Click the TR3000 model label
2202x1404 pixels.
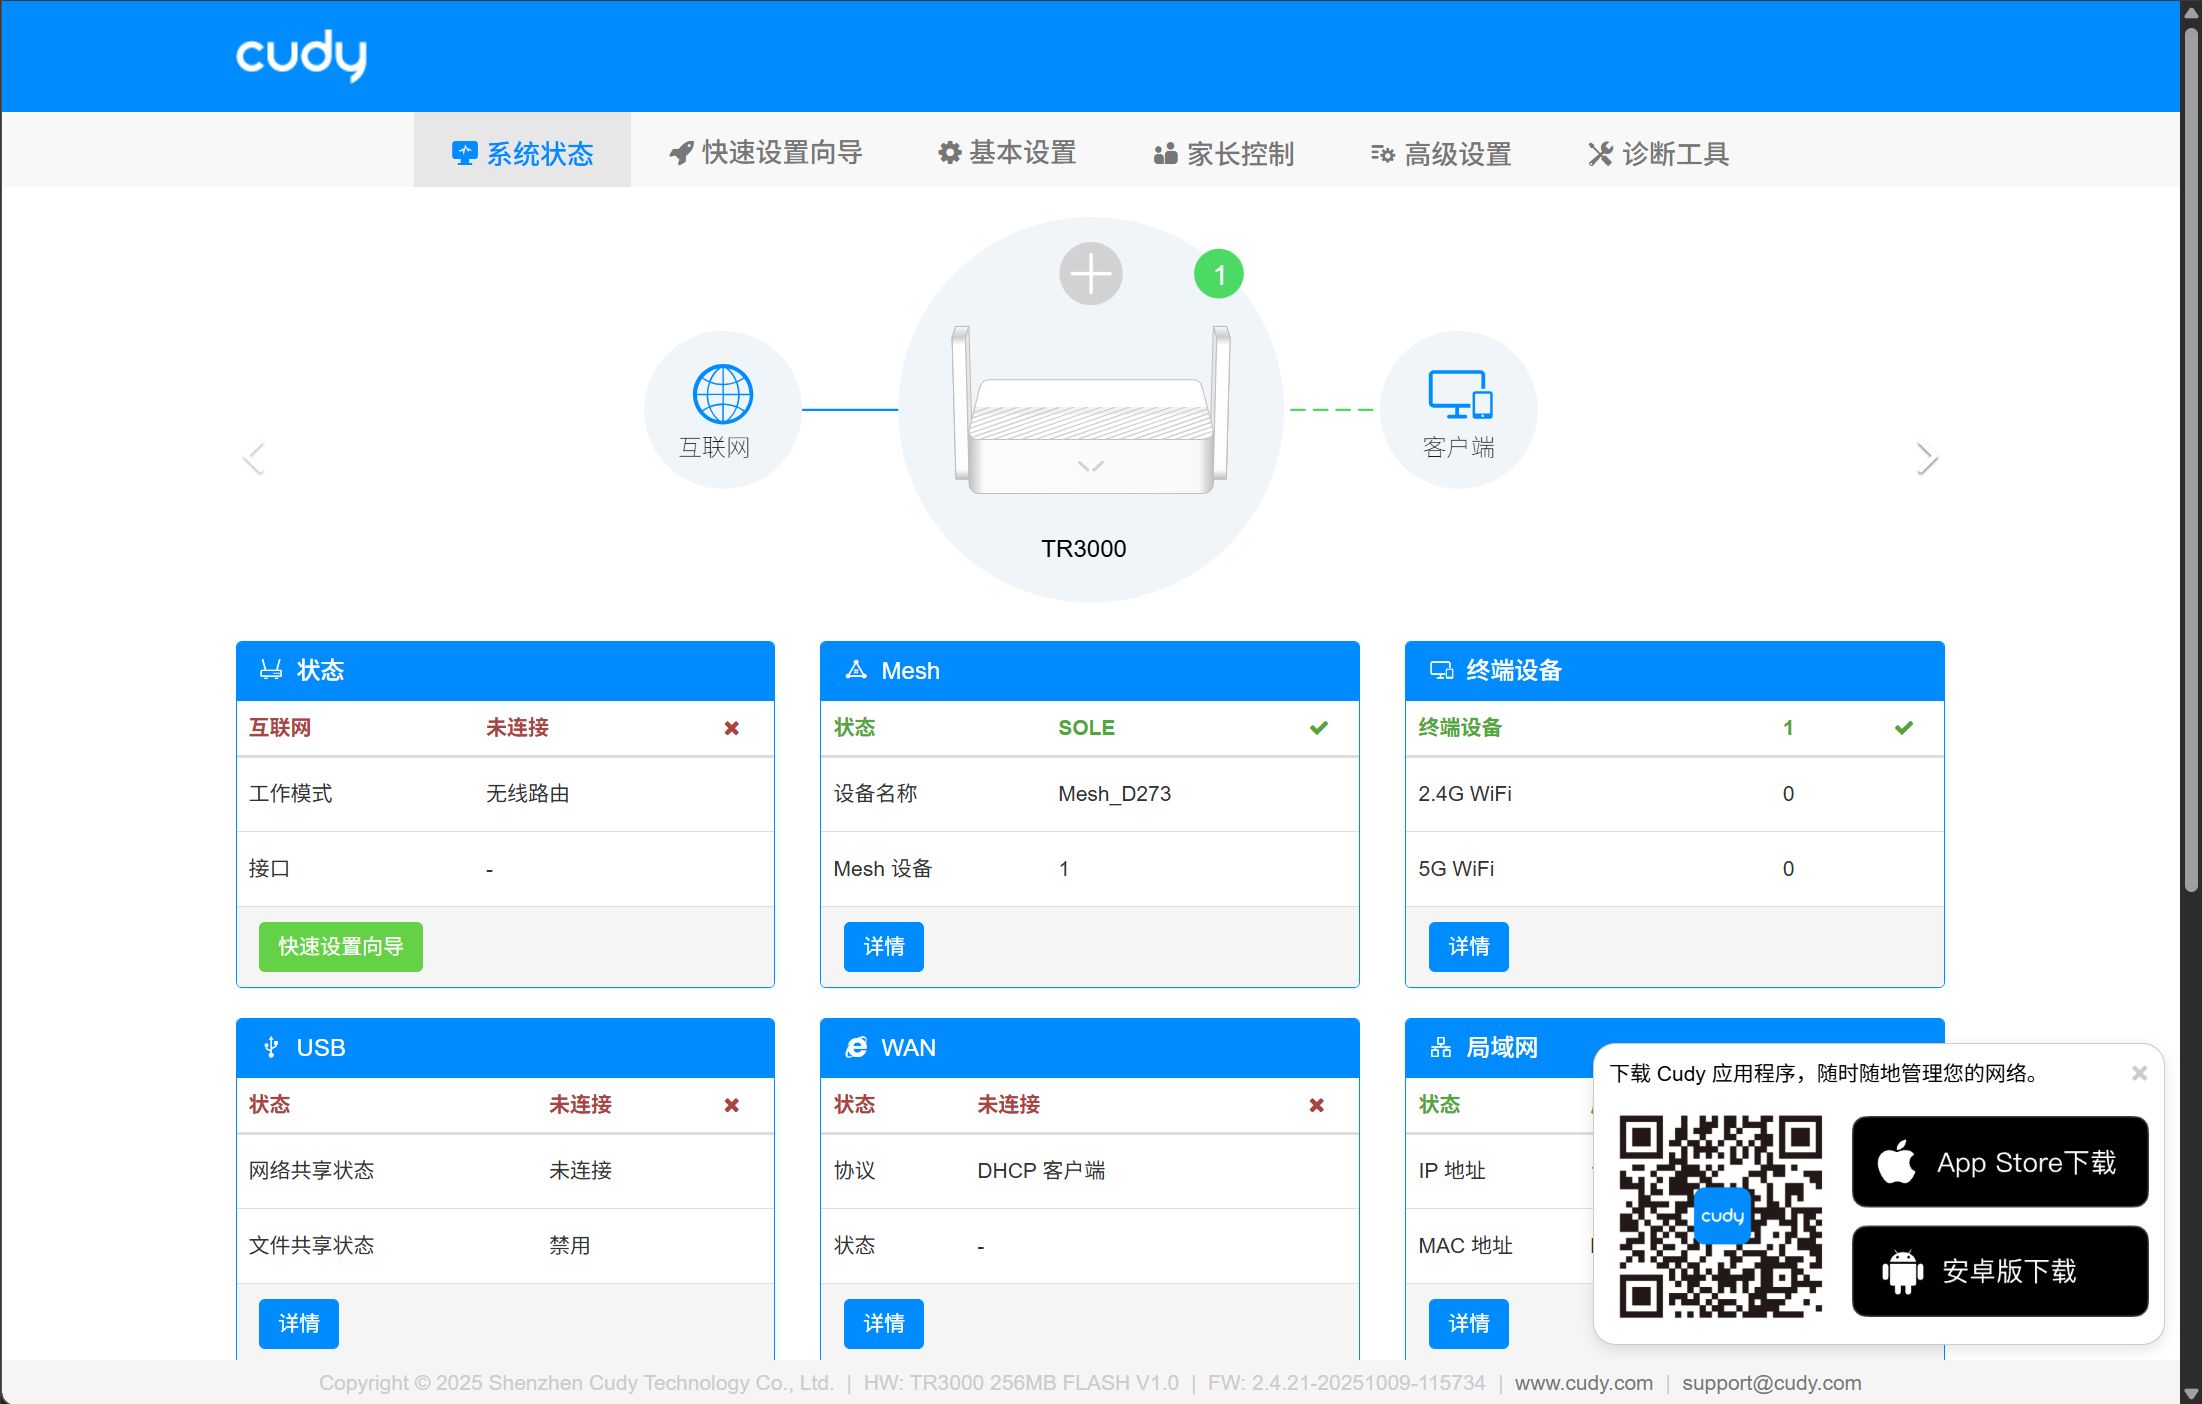click(x=1083, y=548)
